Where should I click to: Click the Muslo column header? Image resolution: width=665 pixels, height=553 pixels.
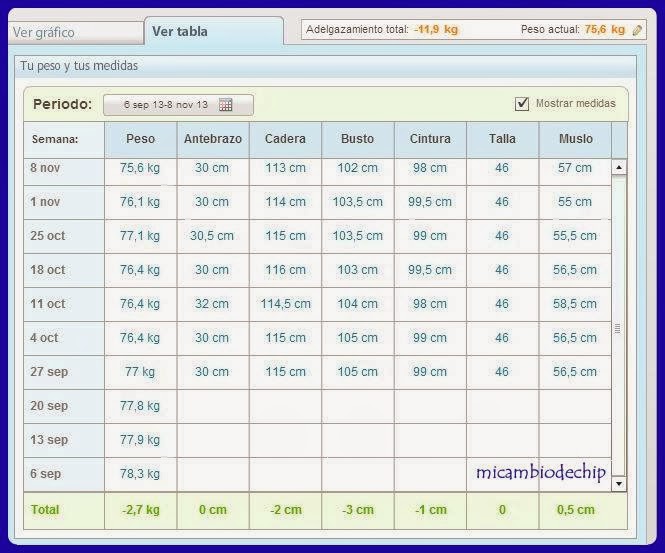pyautogui.click(x=576, y=139)
